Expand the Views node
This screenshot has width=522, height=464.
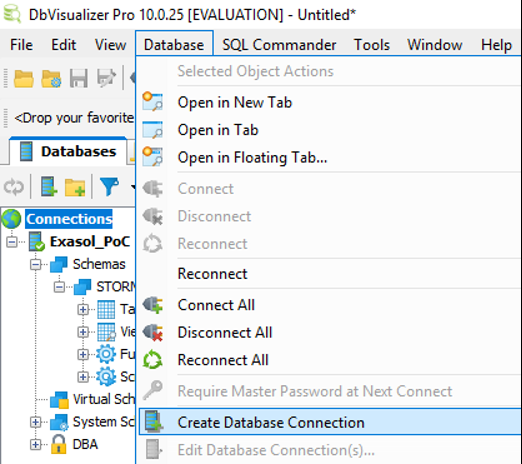(83, 332)
